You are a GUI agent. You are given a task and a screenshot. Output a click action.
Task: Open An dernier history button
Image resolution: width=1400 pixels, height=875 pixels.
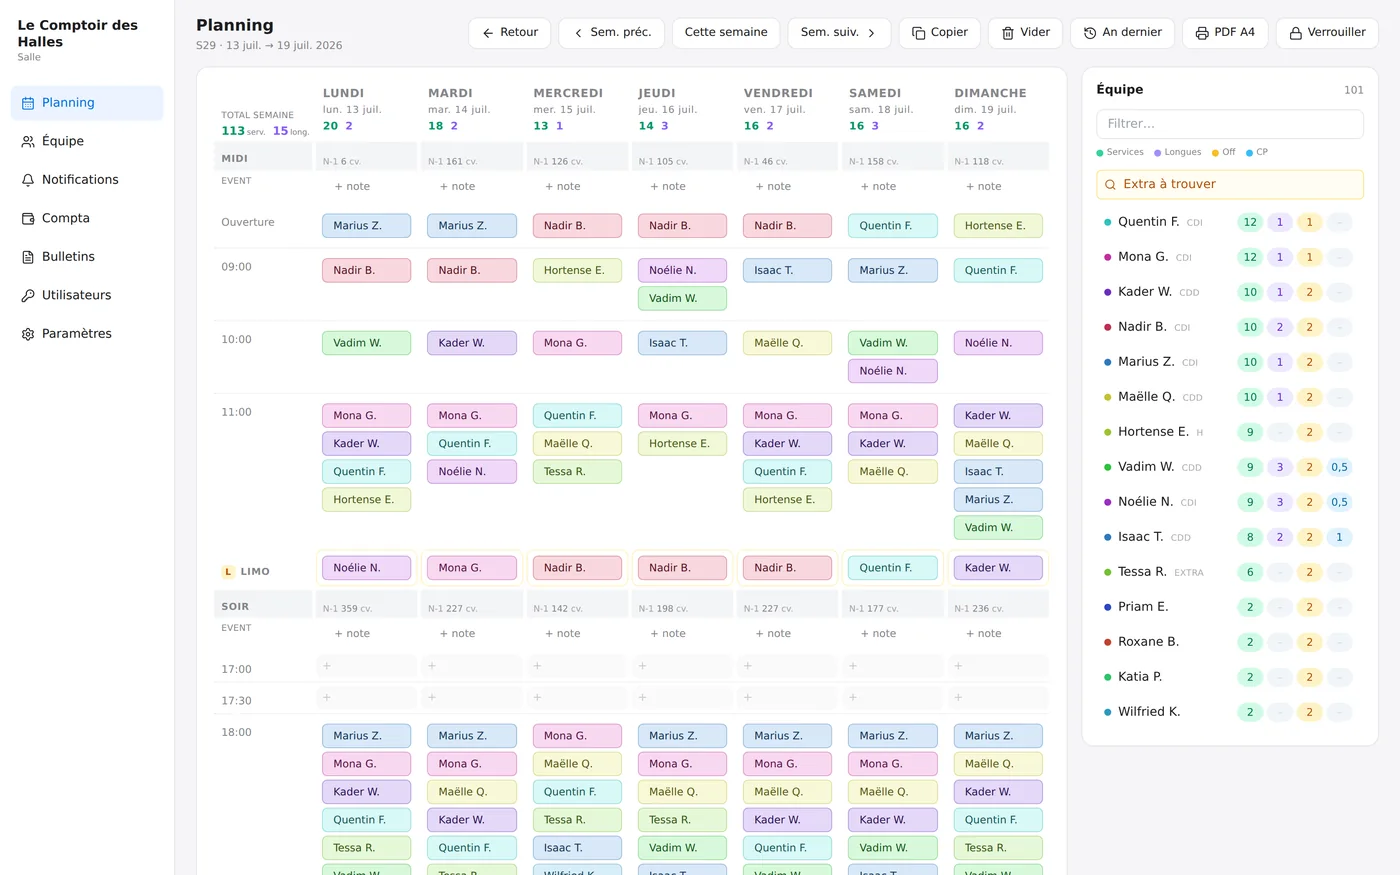point(1122,33)
